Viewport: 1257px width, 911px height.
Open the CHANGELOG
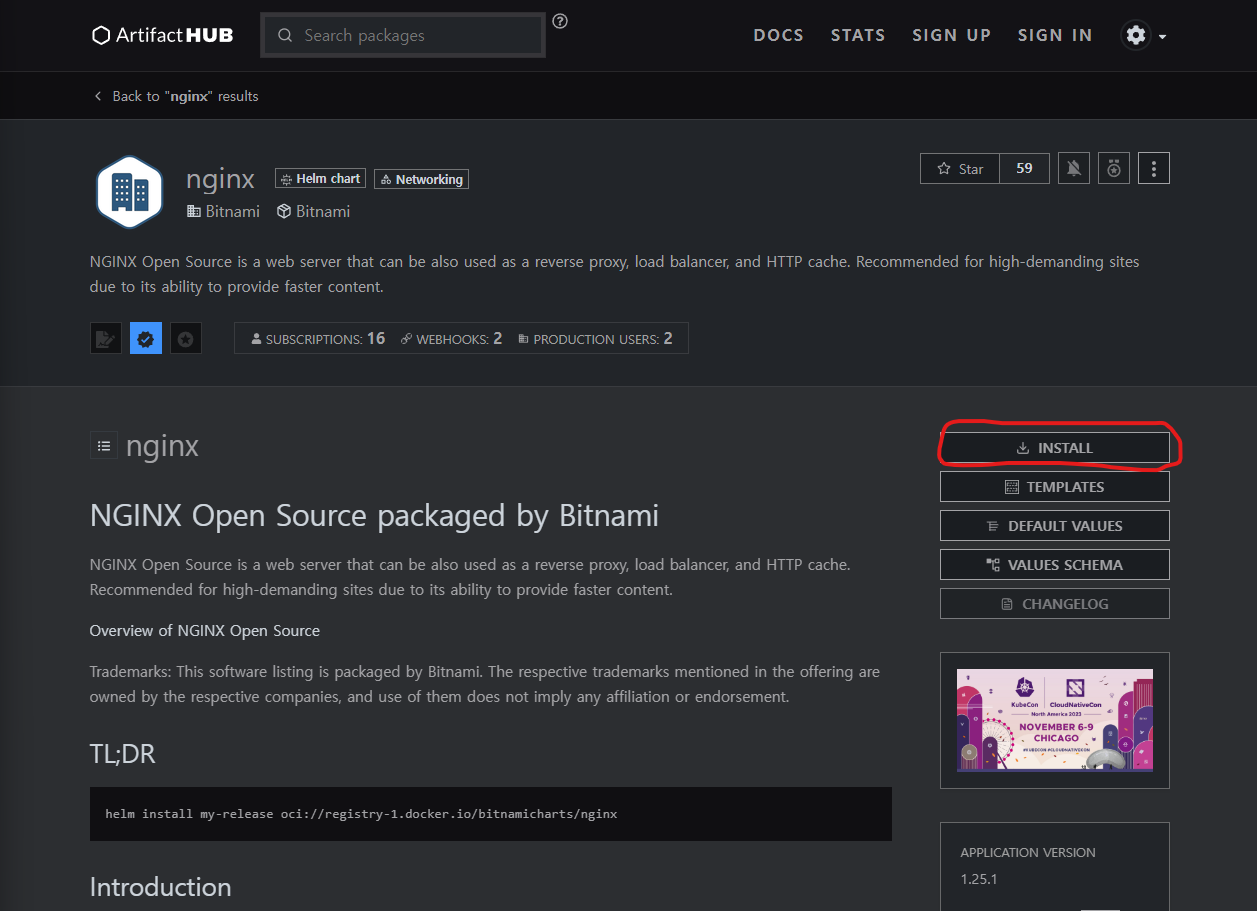[1054, 604]
